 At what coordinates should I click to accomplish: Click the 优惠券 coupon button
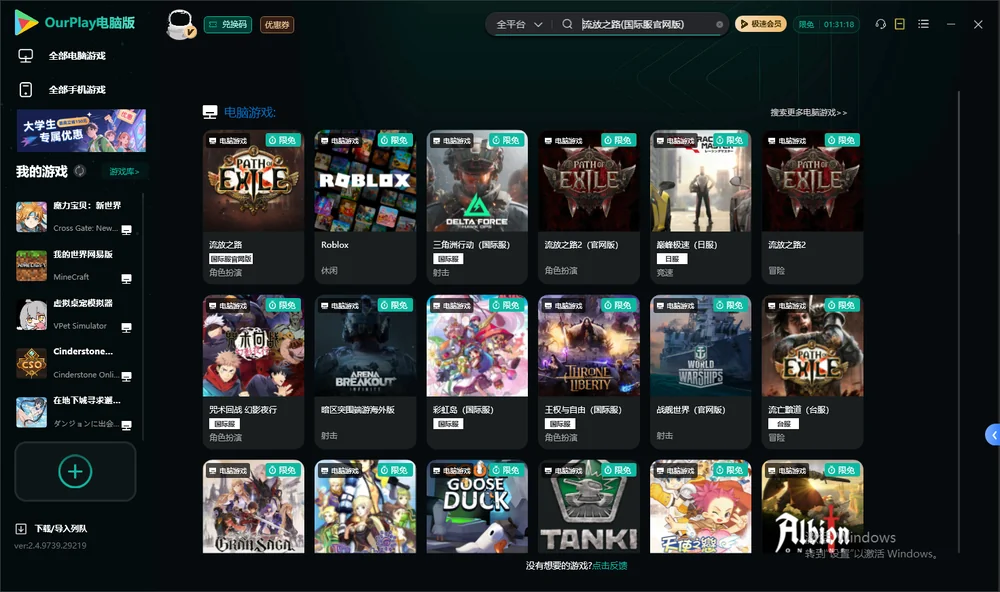pos(277,25)
